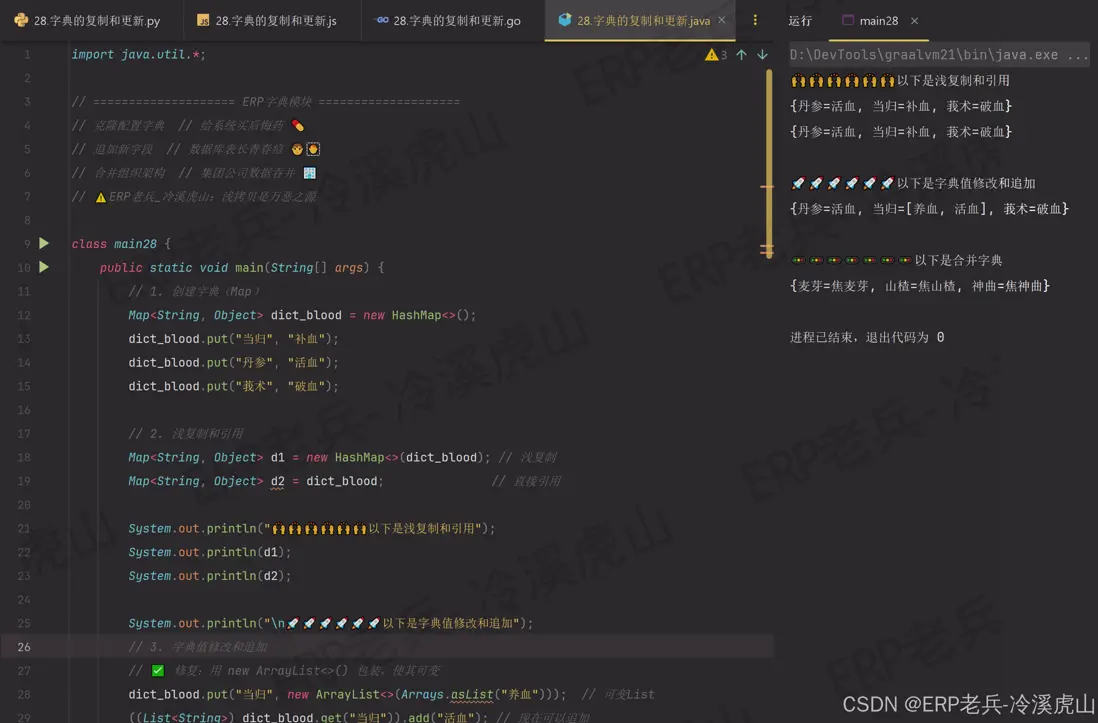Go to previous highlighted problem arrow
The width and height of the screenshot is (1098, 723).
[x=741, y=55]
